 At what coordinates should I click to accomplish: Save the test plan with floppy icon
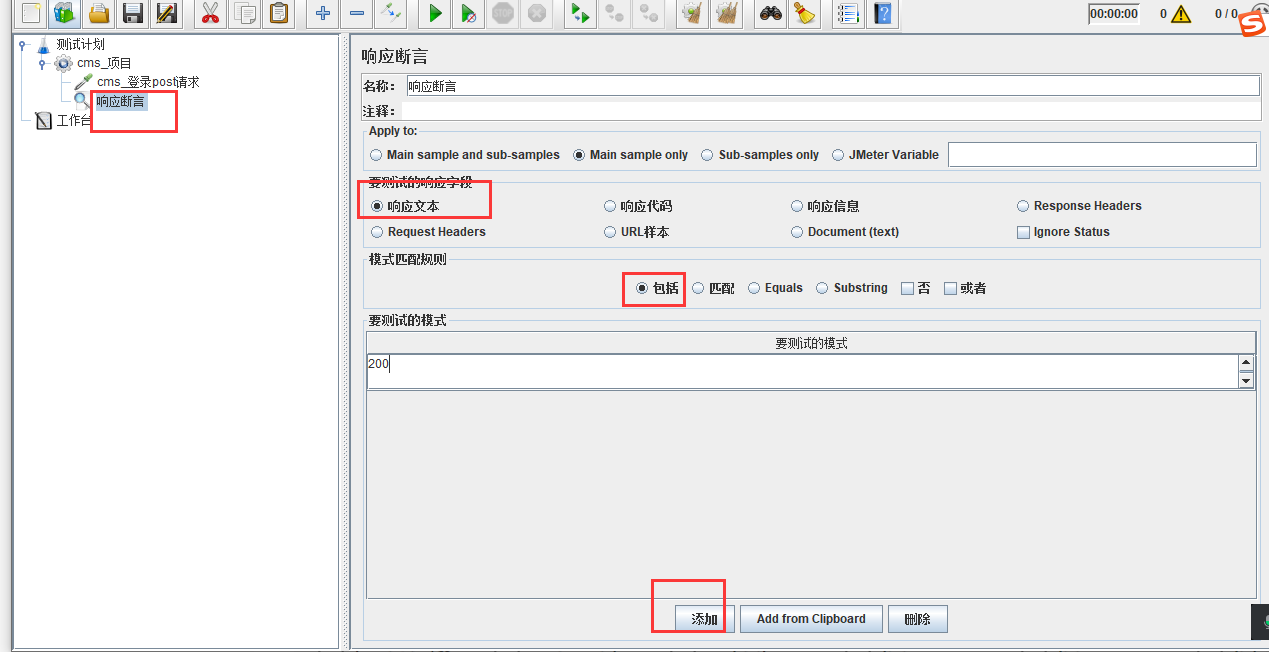coord(132,13)
